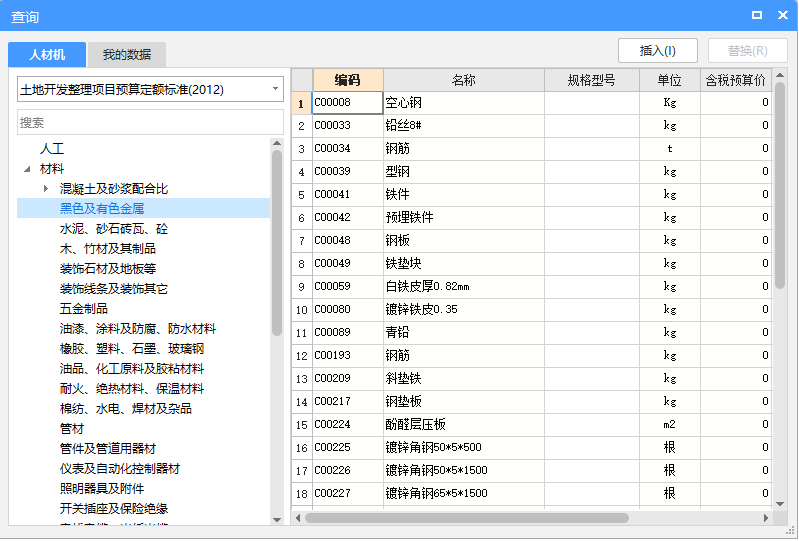Viewport: 799px width, 541px height.
Task: Select 人工 in the category tree
Action: 52,148
